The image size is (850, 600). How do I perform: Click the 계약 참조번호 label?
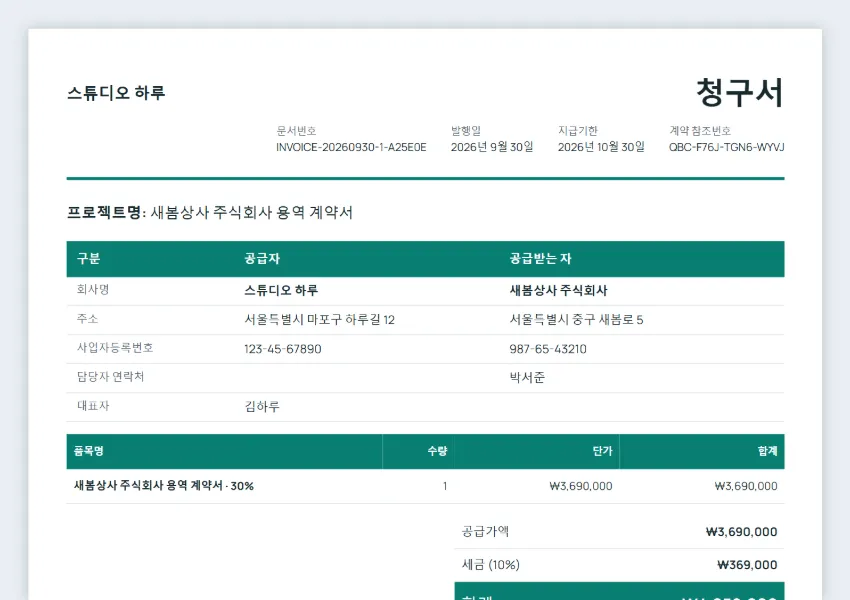[700, 131]
